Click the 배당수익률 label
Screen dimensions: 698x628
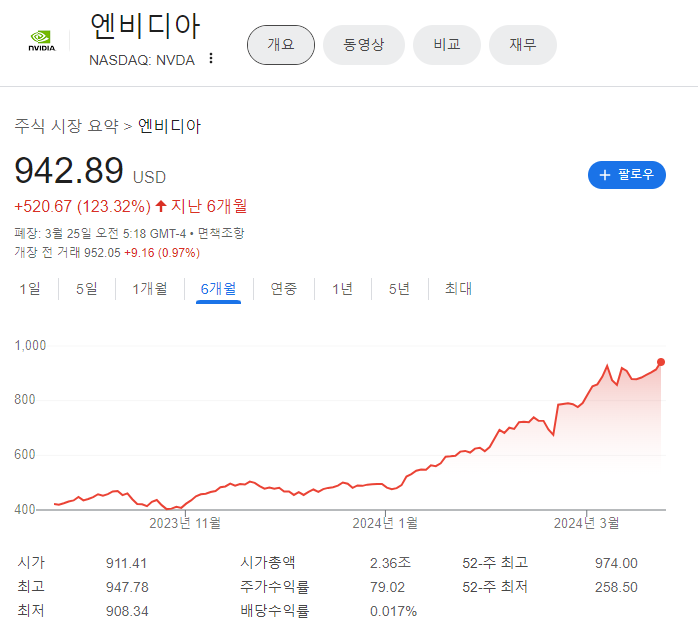pyautogui.click(x=275, y=610)
